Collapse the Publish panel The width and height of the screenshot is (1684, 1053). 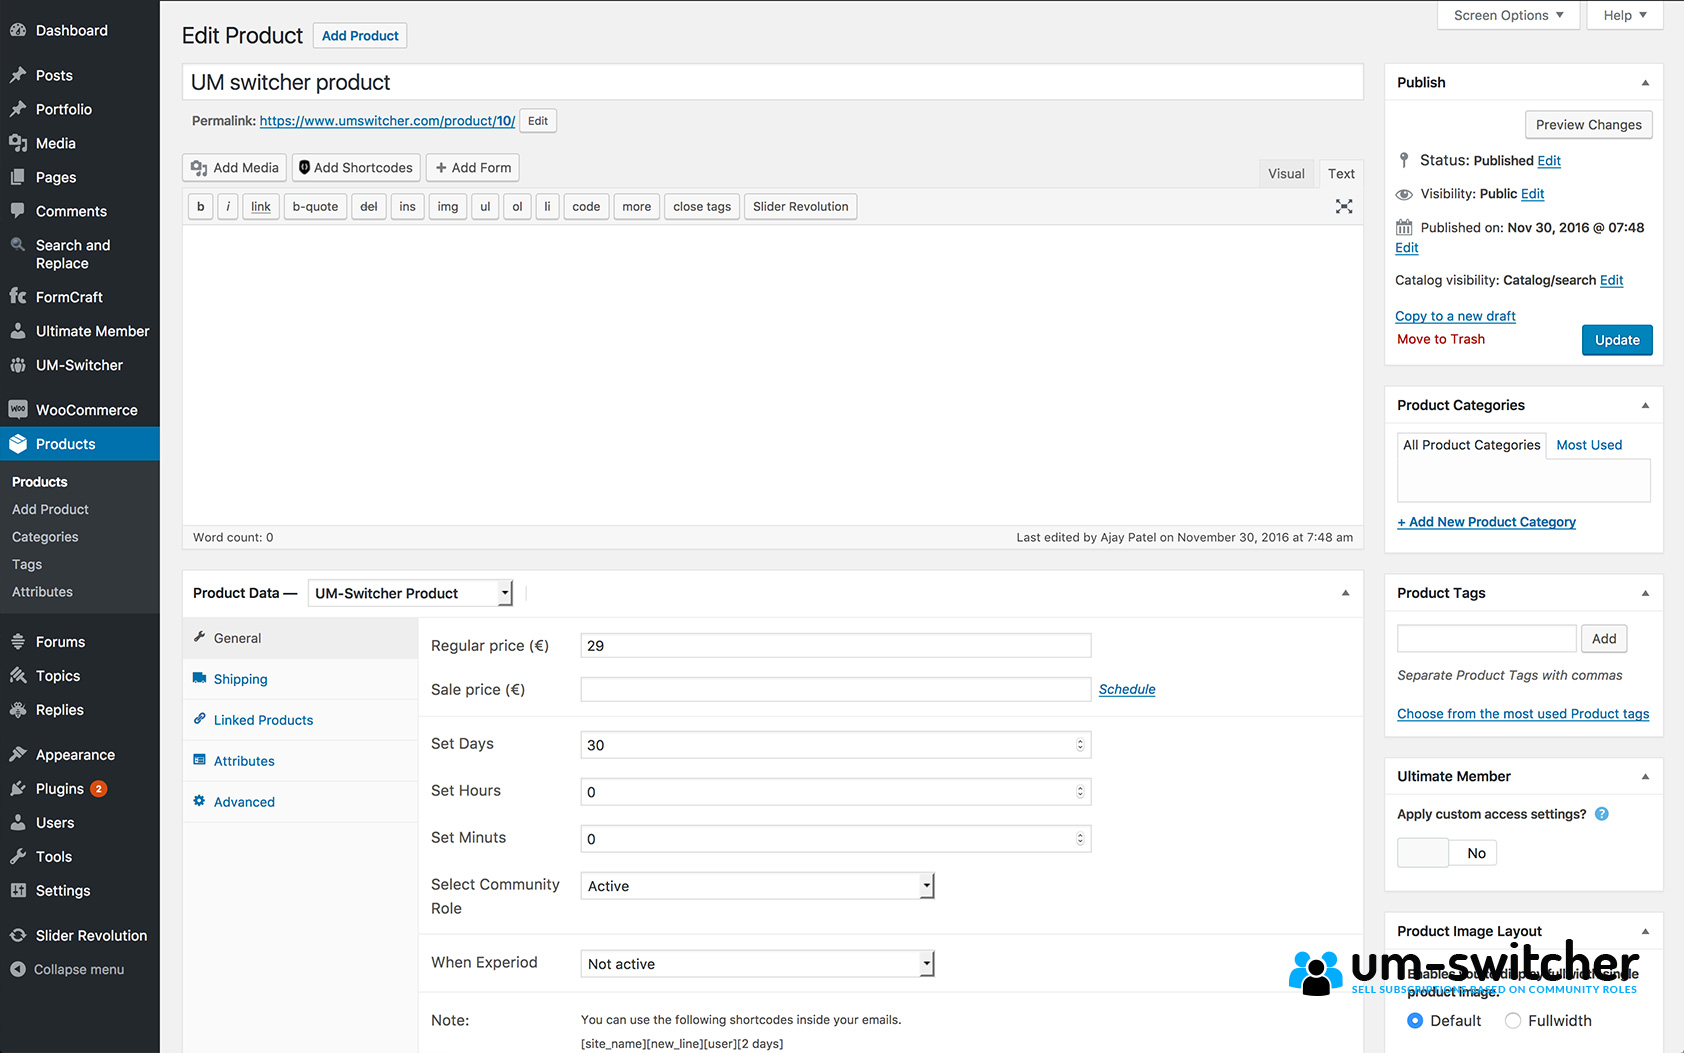coord(1645,83)
